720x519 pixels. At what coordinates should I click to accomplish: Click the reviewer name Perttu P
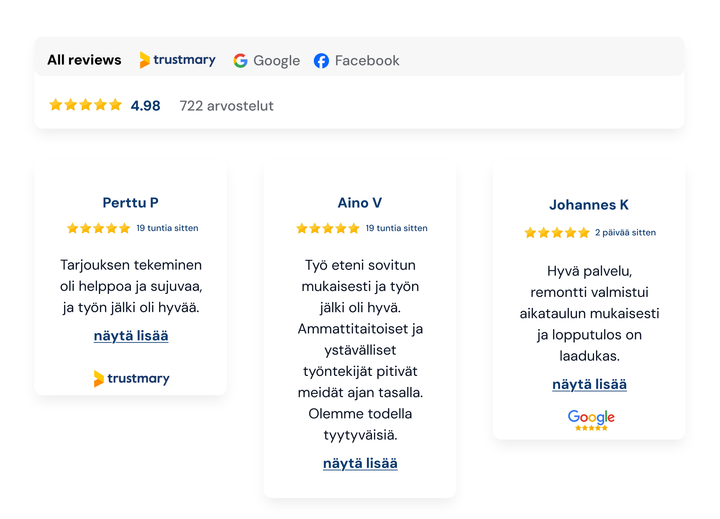131,203
